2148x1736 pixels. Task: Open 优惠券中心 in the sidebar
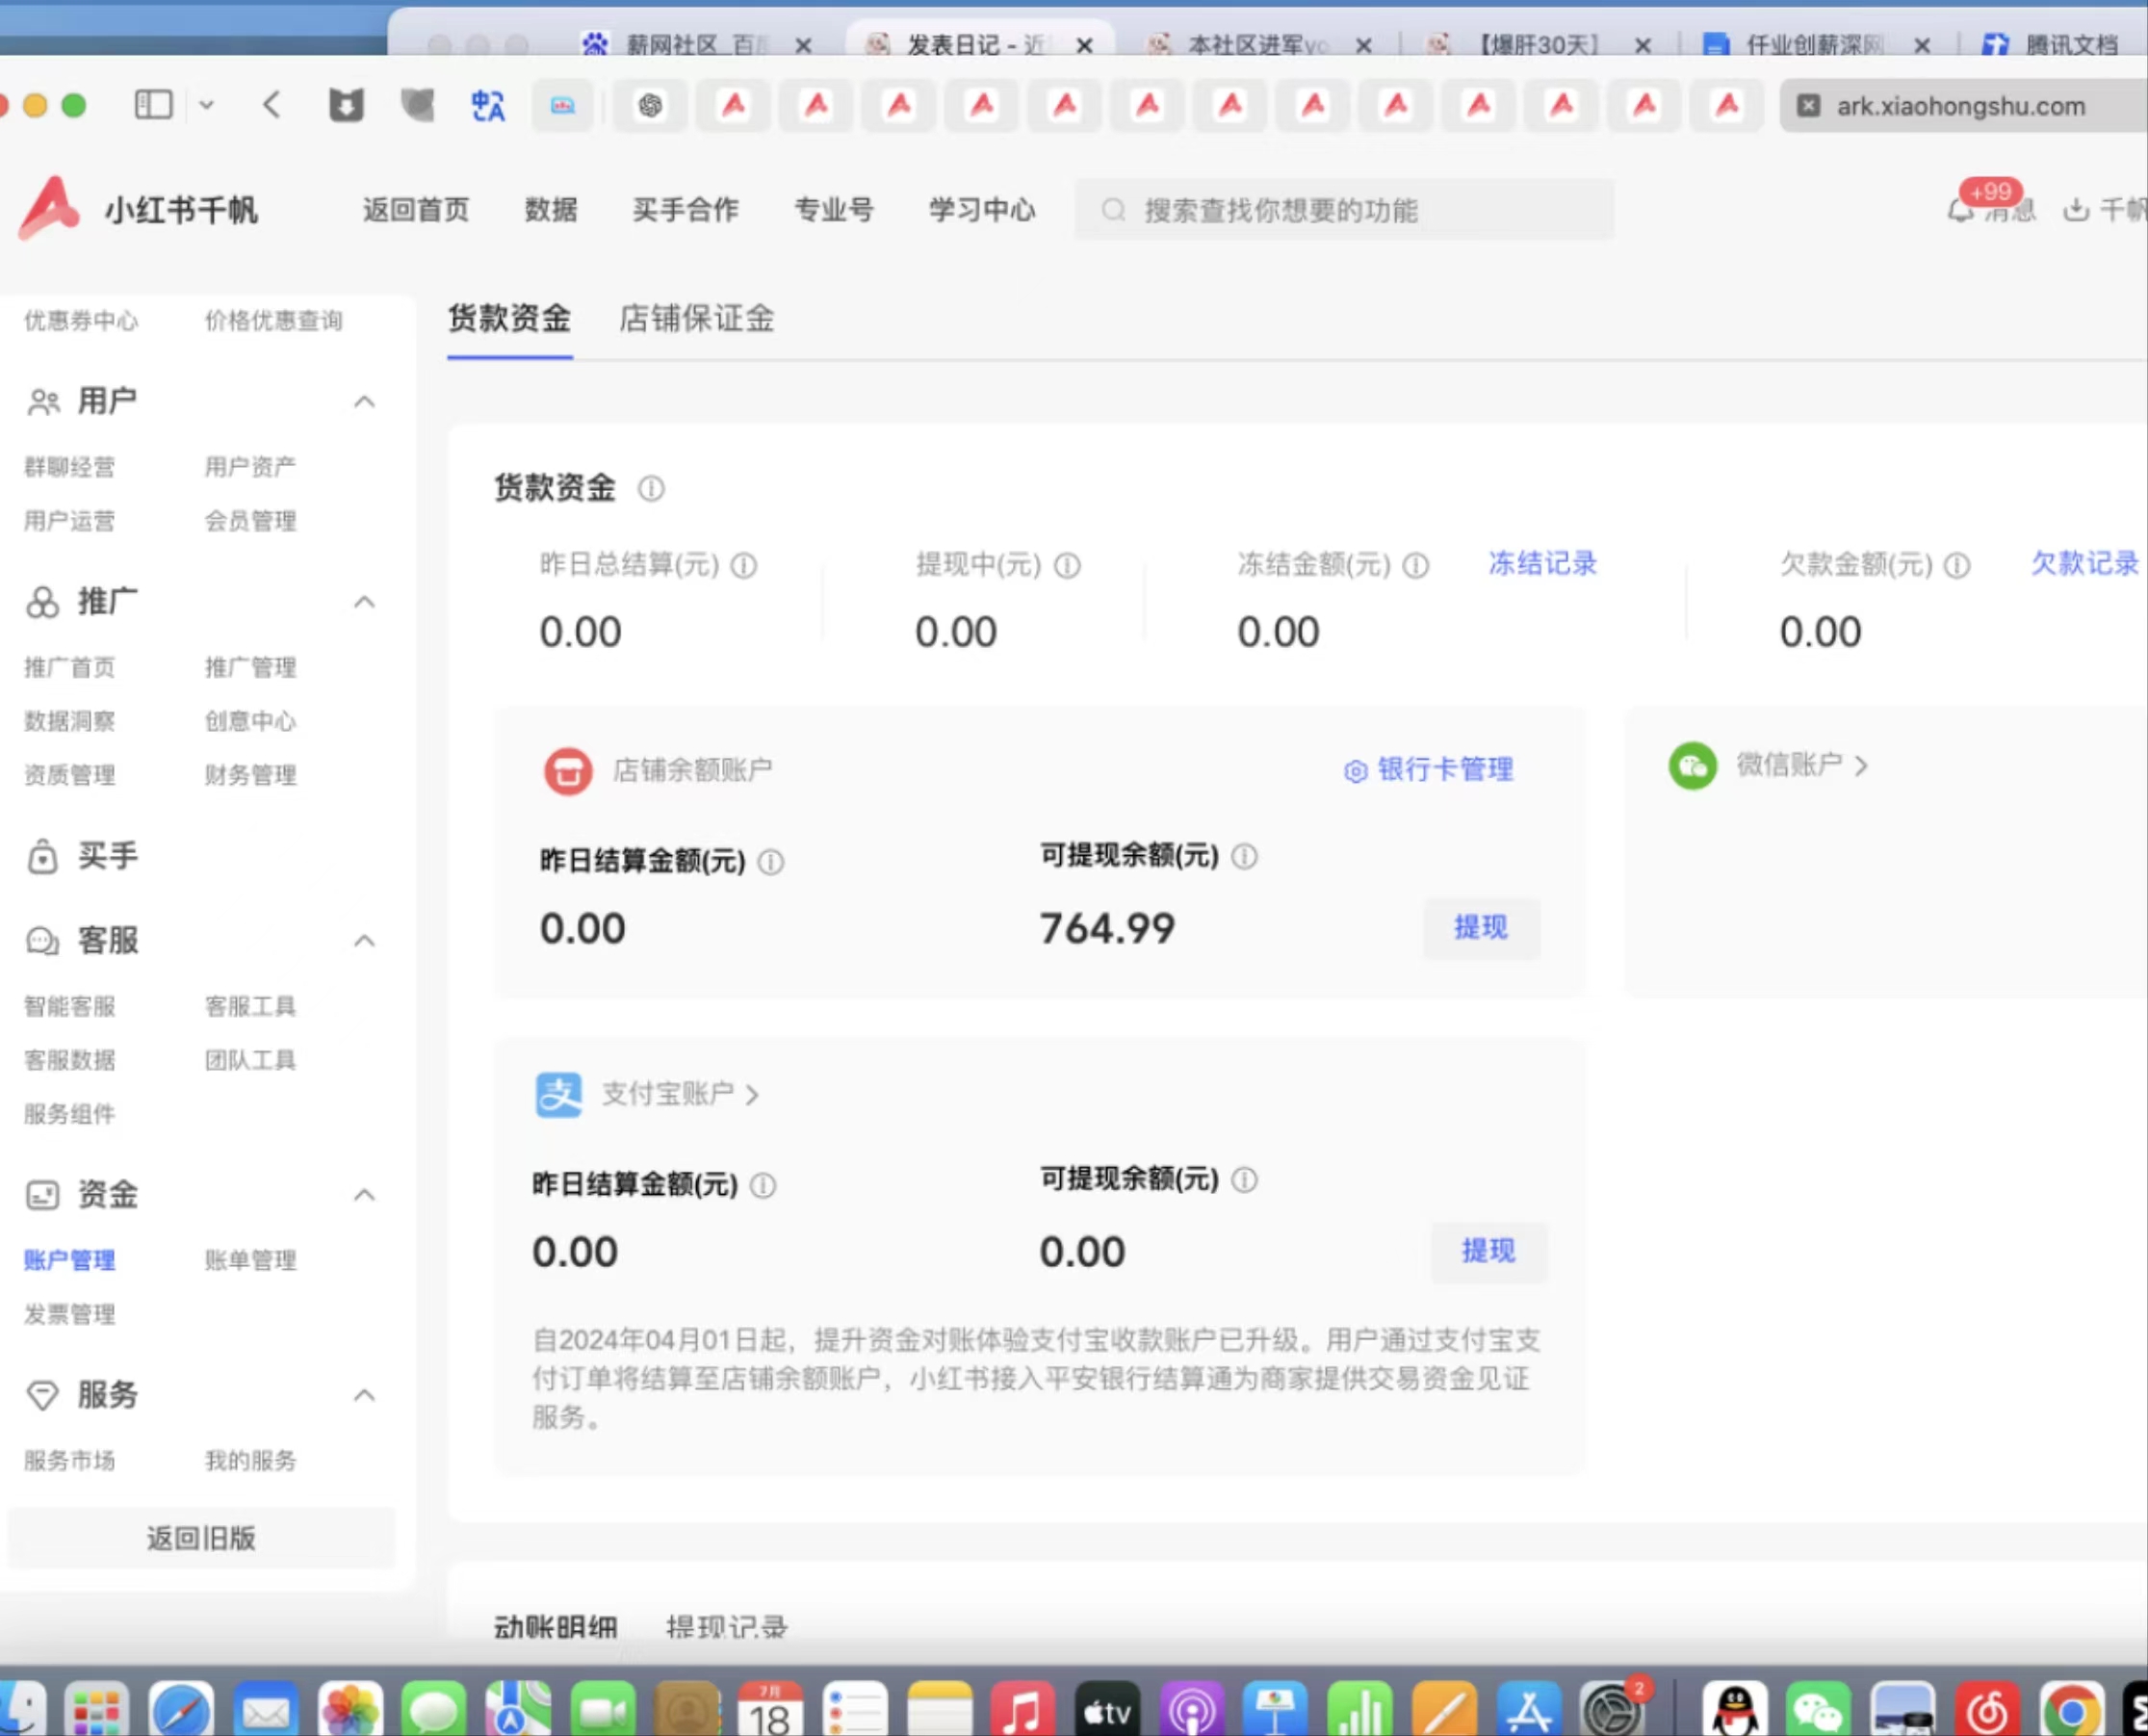click(x=81, y=321)
